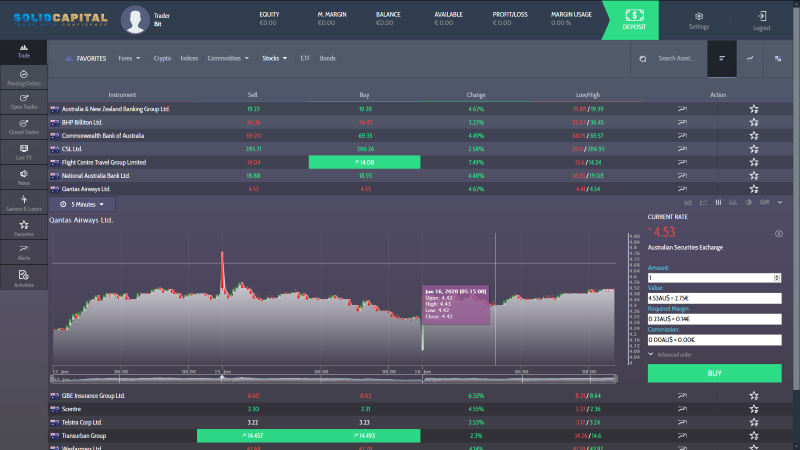Switch to the list view layout icon

click(722, 59)
